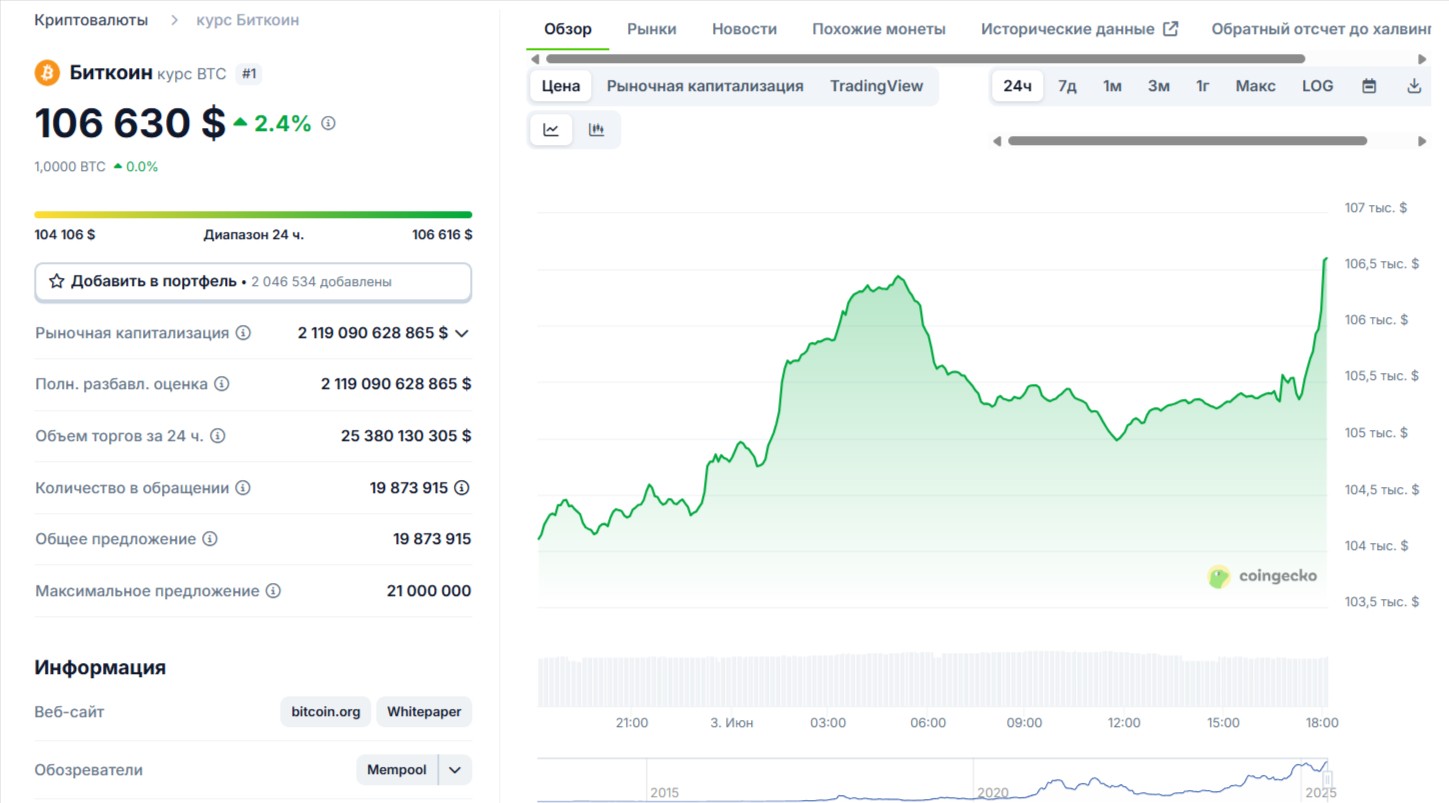The height and width of the screenshot is (803, 1449).
Task: Click the 2 119 090 628 865 $ market cap value
Action: click(373, 333)
